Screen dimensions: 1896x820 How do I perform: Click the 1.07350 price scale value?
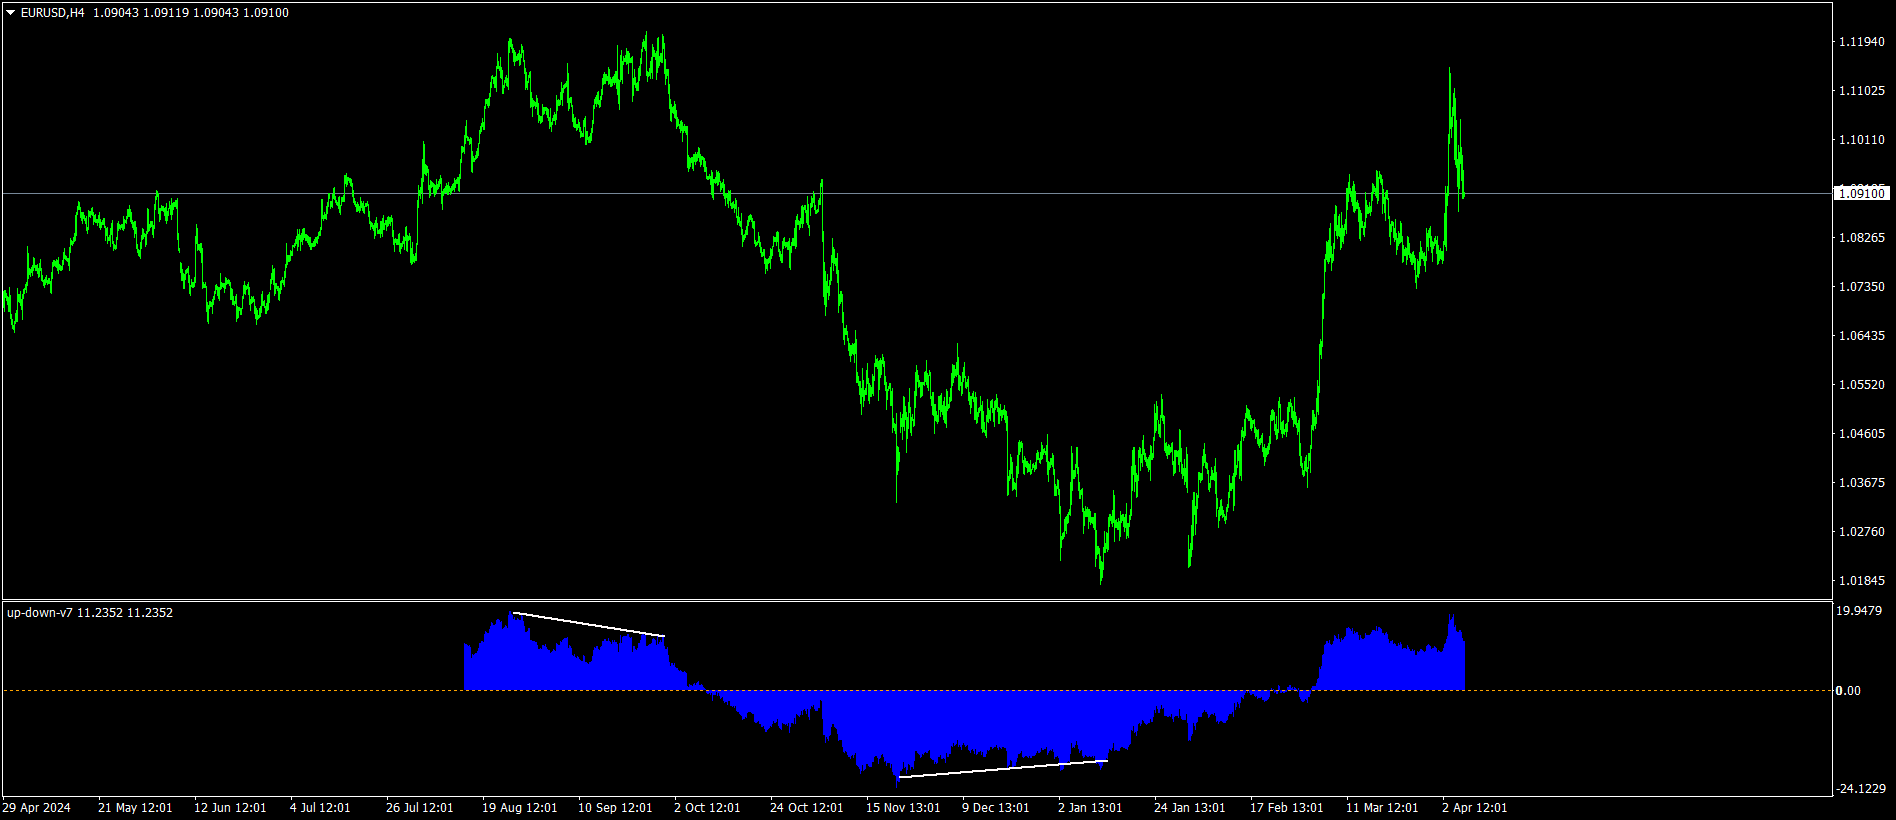(1862, 286)
